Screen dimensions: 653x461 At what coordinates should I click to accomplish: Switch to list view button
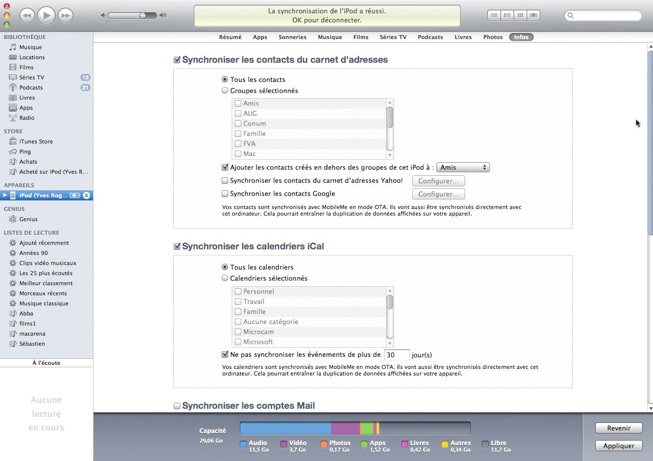pos(494,15)
